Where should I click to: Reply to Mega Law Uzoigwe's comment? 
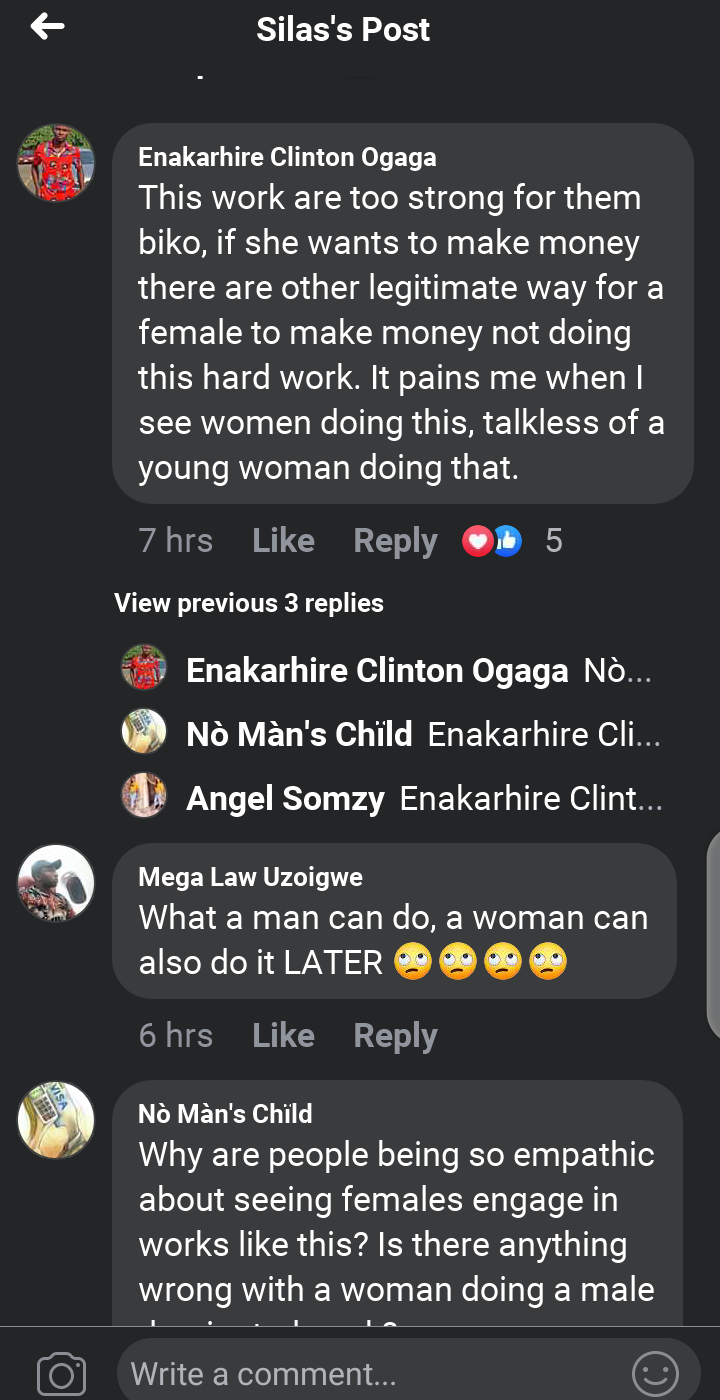coord(395,1035)
